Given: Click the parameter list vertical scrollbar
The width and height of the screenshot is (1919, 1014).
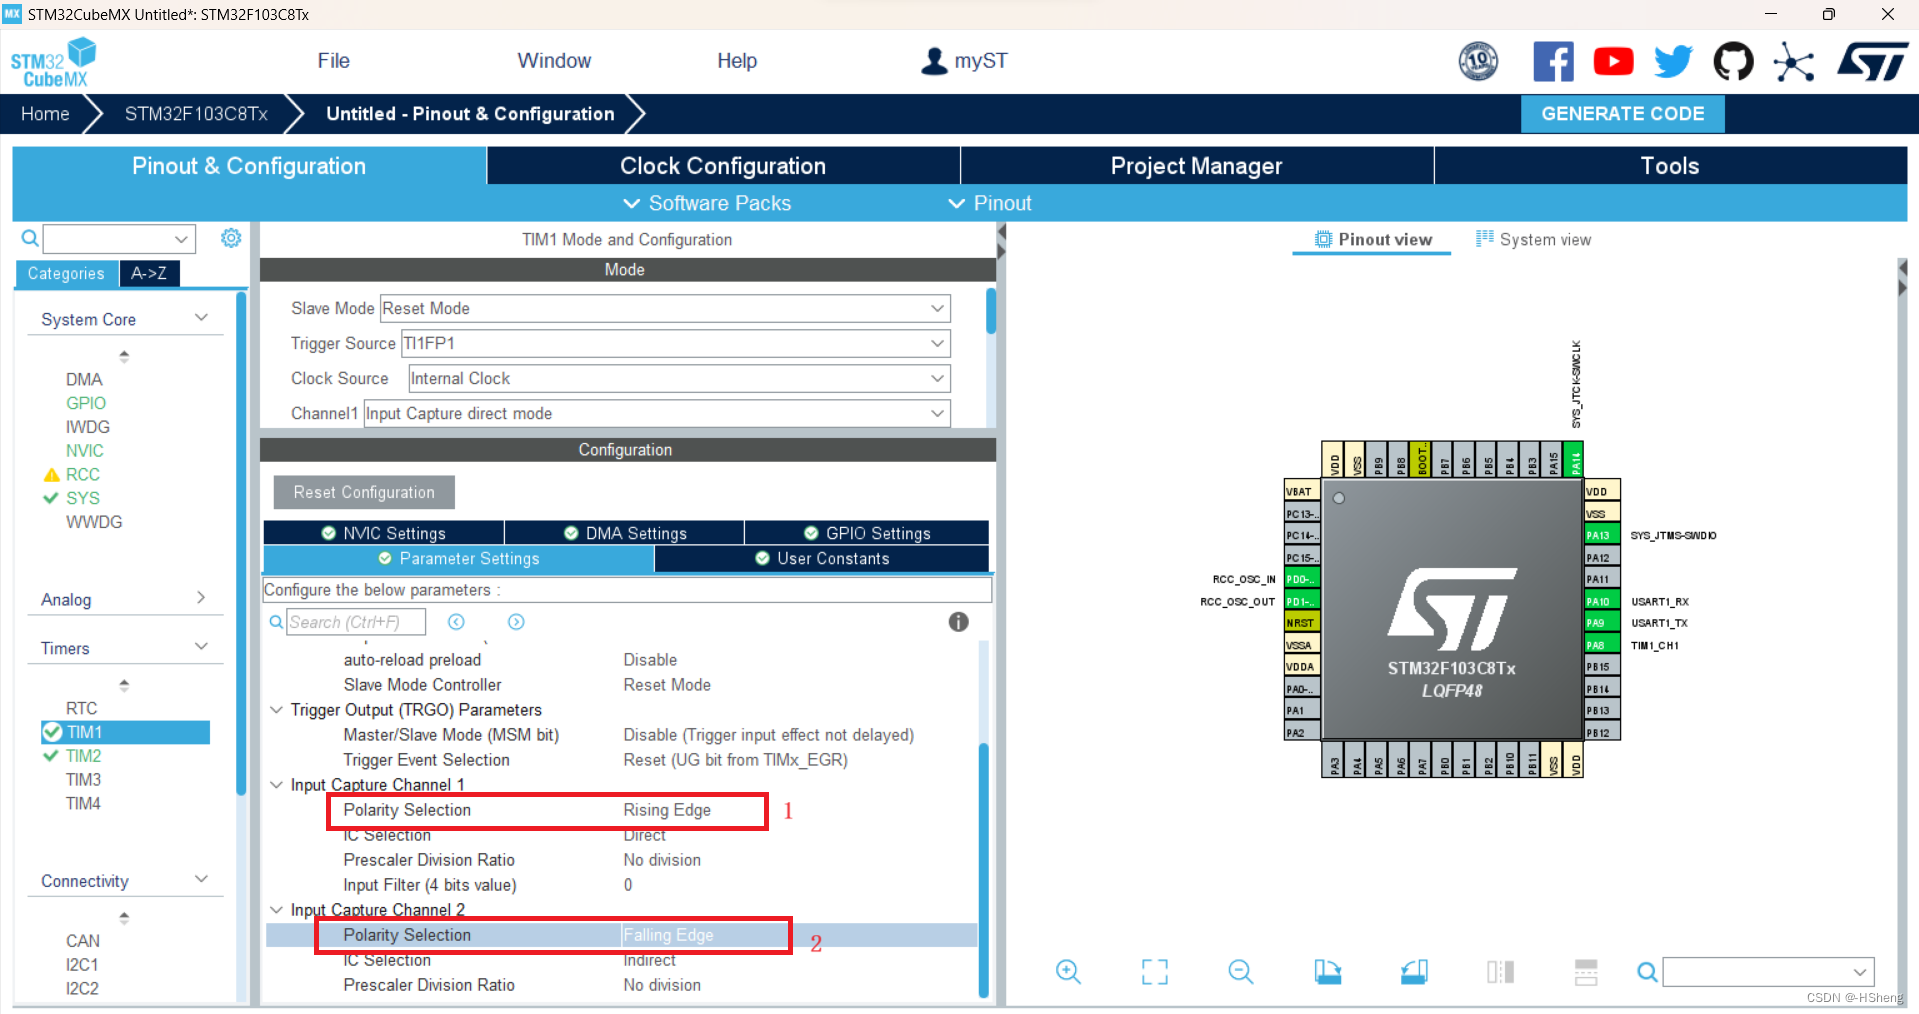Looking at the screenshot, I should click(984, 870).
